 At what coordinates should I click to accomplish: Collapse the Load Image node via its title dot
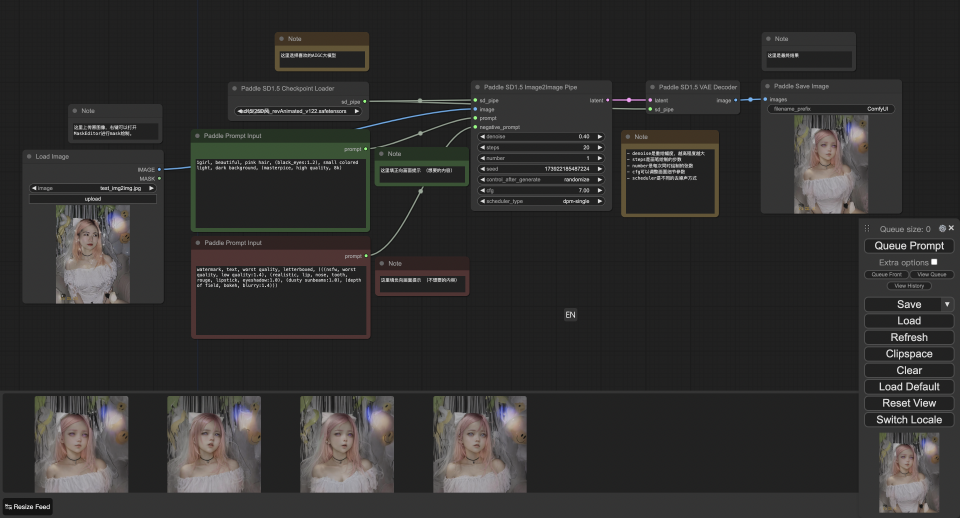[x=29, y=156]
